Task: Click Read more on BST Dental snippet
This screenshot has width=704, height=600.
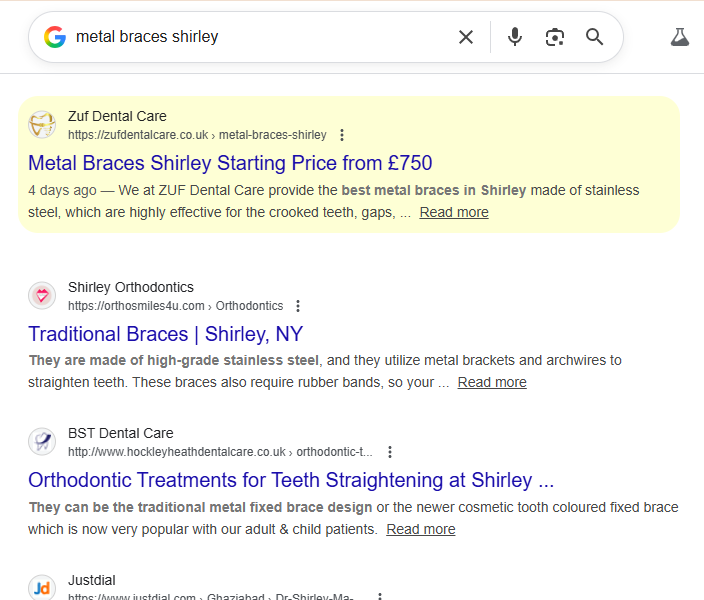Action: tap(421, 529)
